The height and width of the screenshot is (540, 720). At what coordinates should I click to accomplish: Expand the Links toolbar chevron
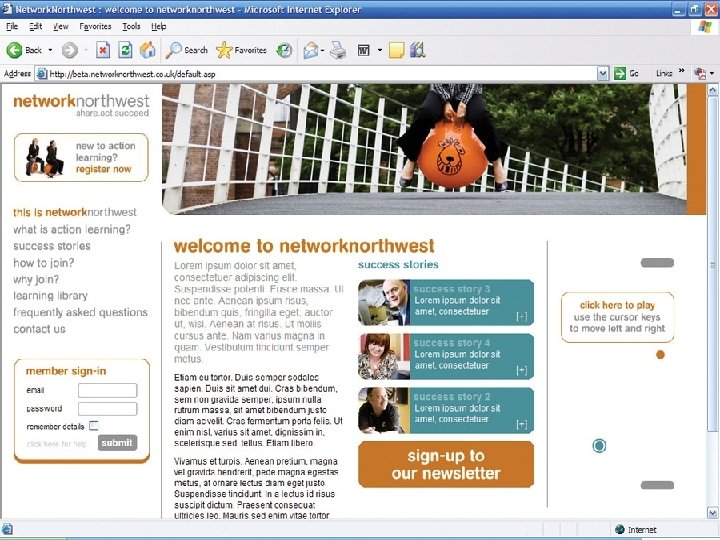click(682, 71)
